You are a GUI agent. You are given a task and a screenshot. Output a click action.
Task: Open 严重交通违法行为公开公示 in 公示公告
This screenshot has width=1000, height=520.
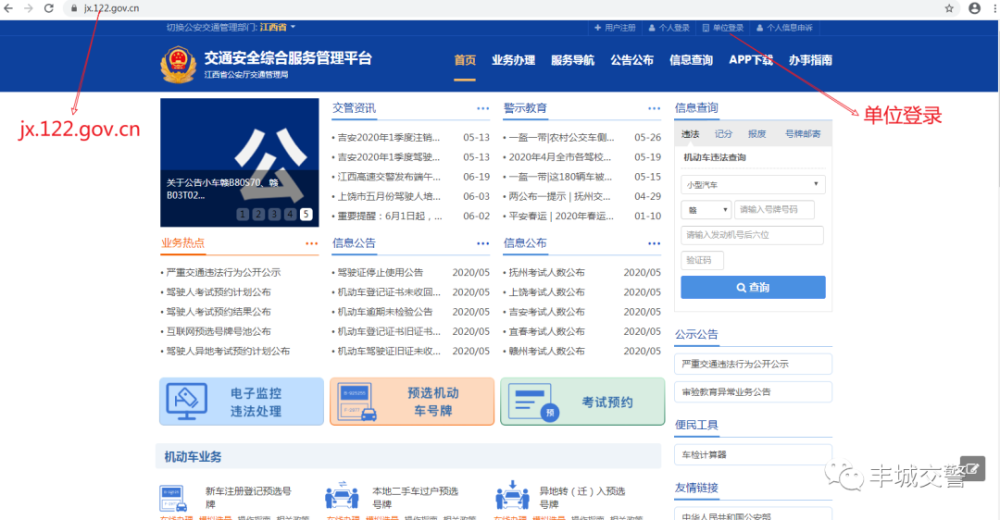click(753, 364)
